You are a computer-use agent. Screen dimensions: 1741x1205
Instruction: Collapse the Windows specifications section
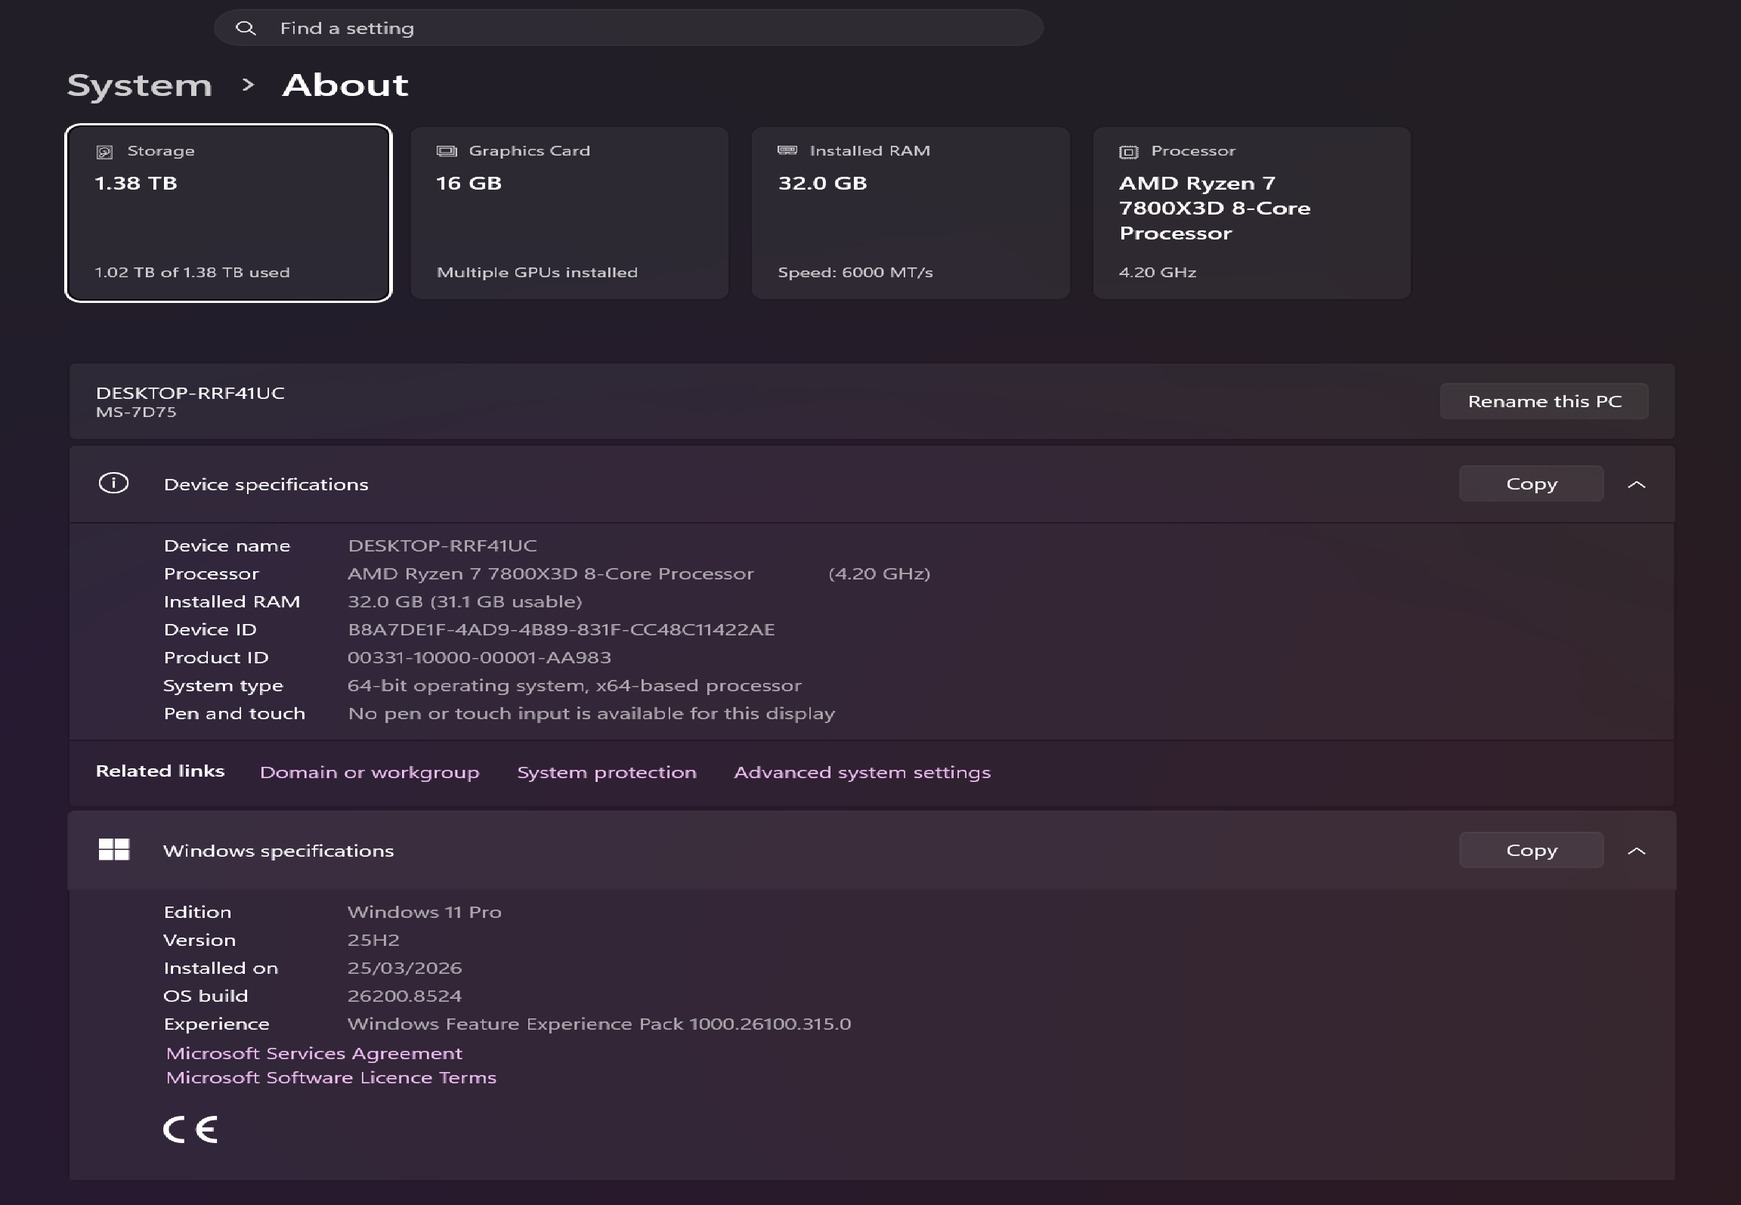point(1637,850)
